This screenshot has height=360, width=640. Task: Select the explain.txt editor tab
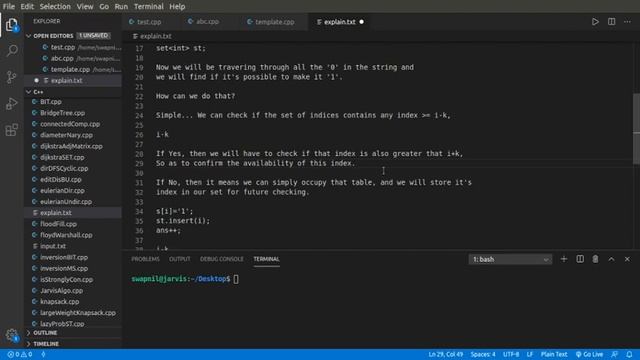[x=340, y=22]
